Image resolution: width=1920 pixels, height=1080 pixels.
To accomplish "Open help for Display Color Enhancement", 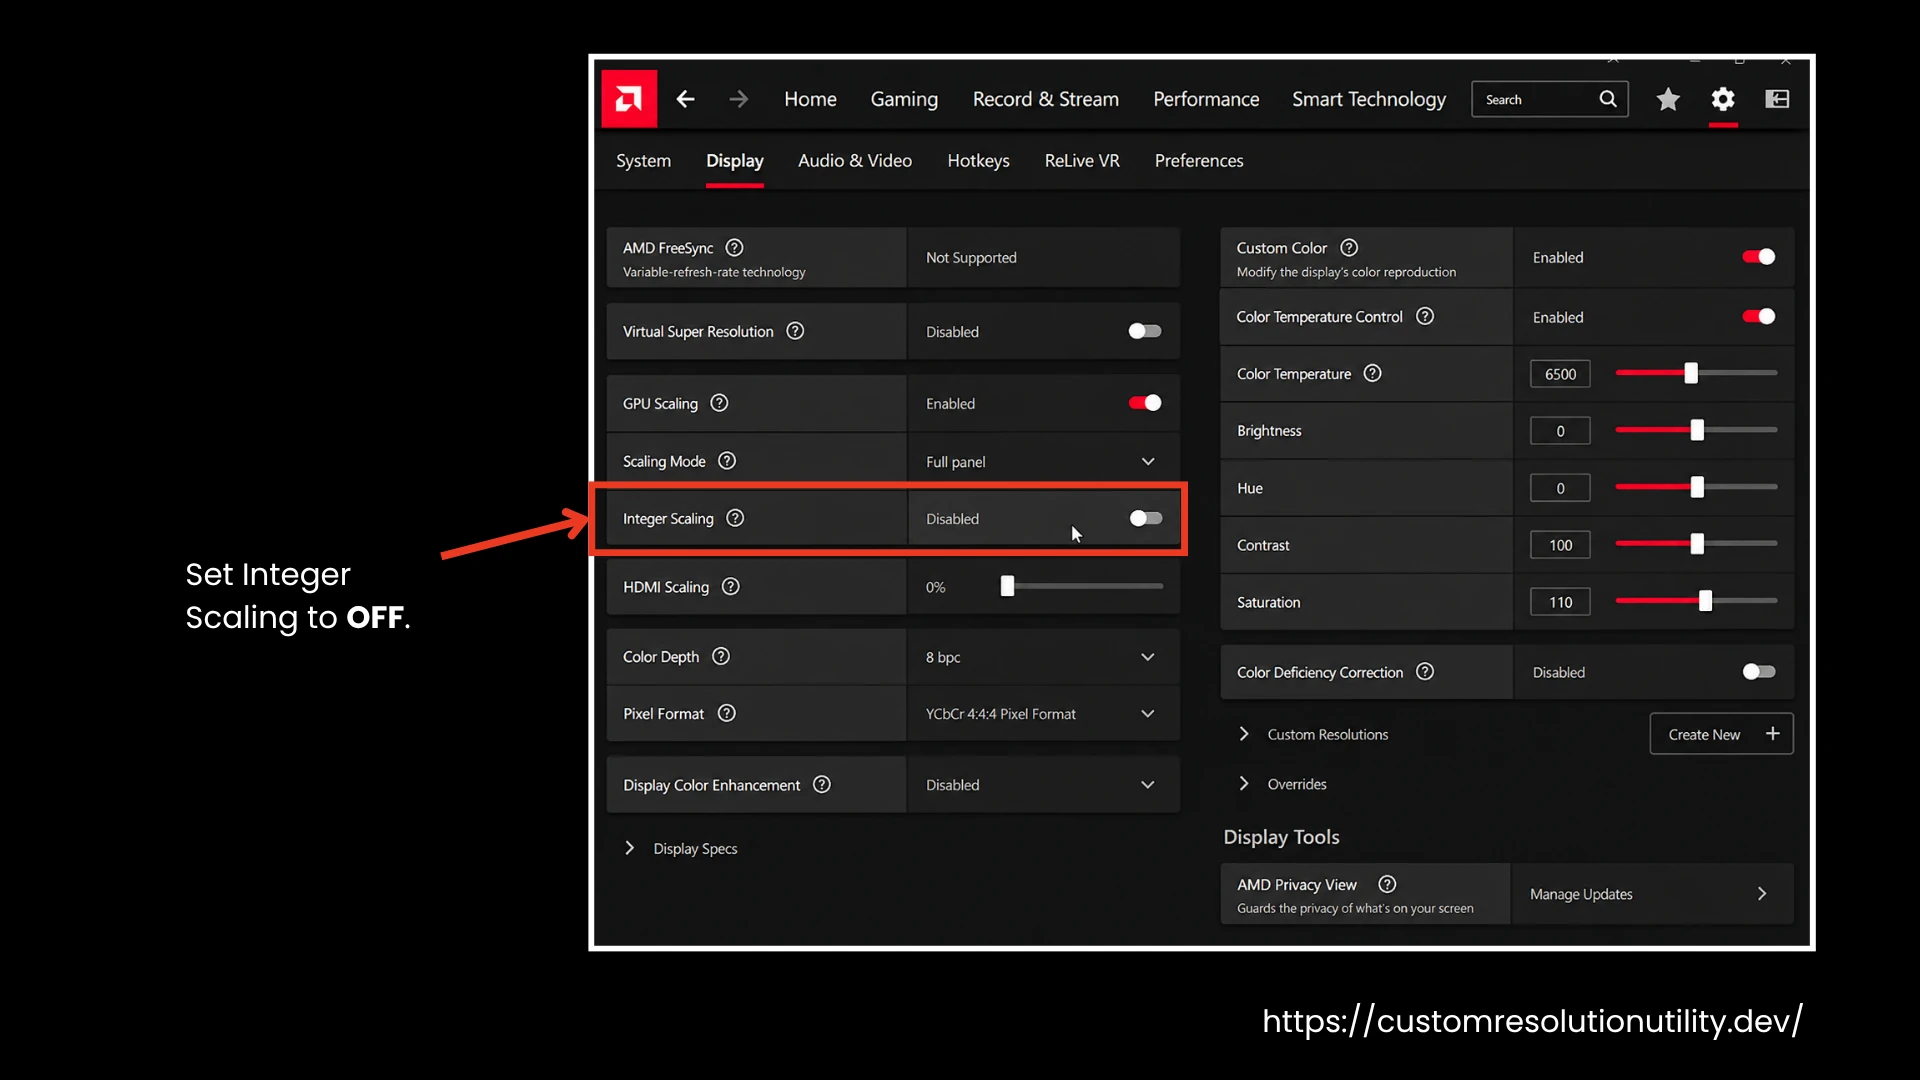I will click(x=822, y=785).
